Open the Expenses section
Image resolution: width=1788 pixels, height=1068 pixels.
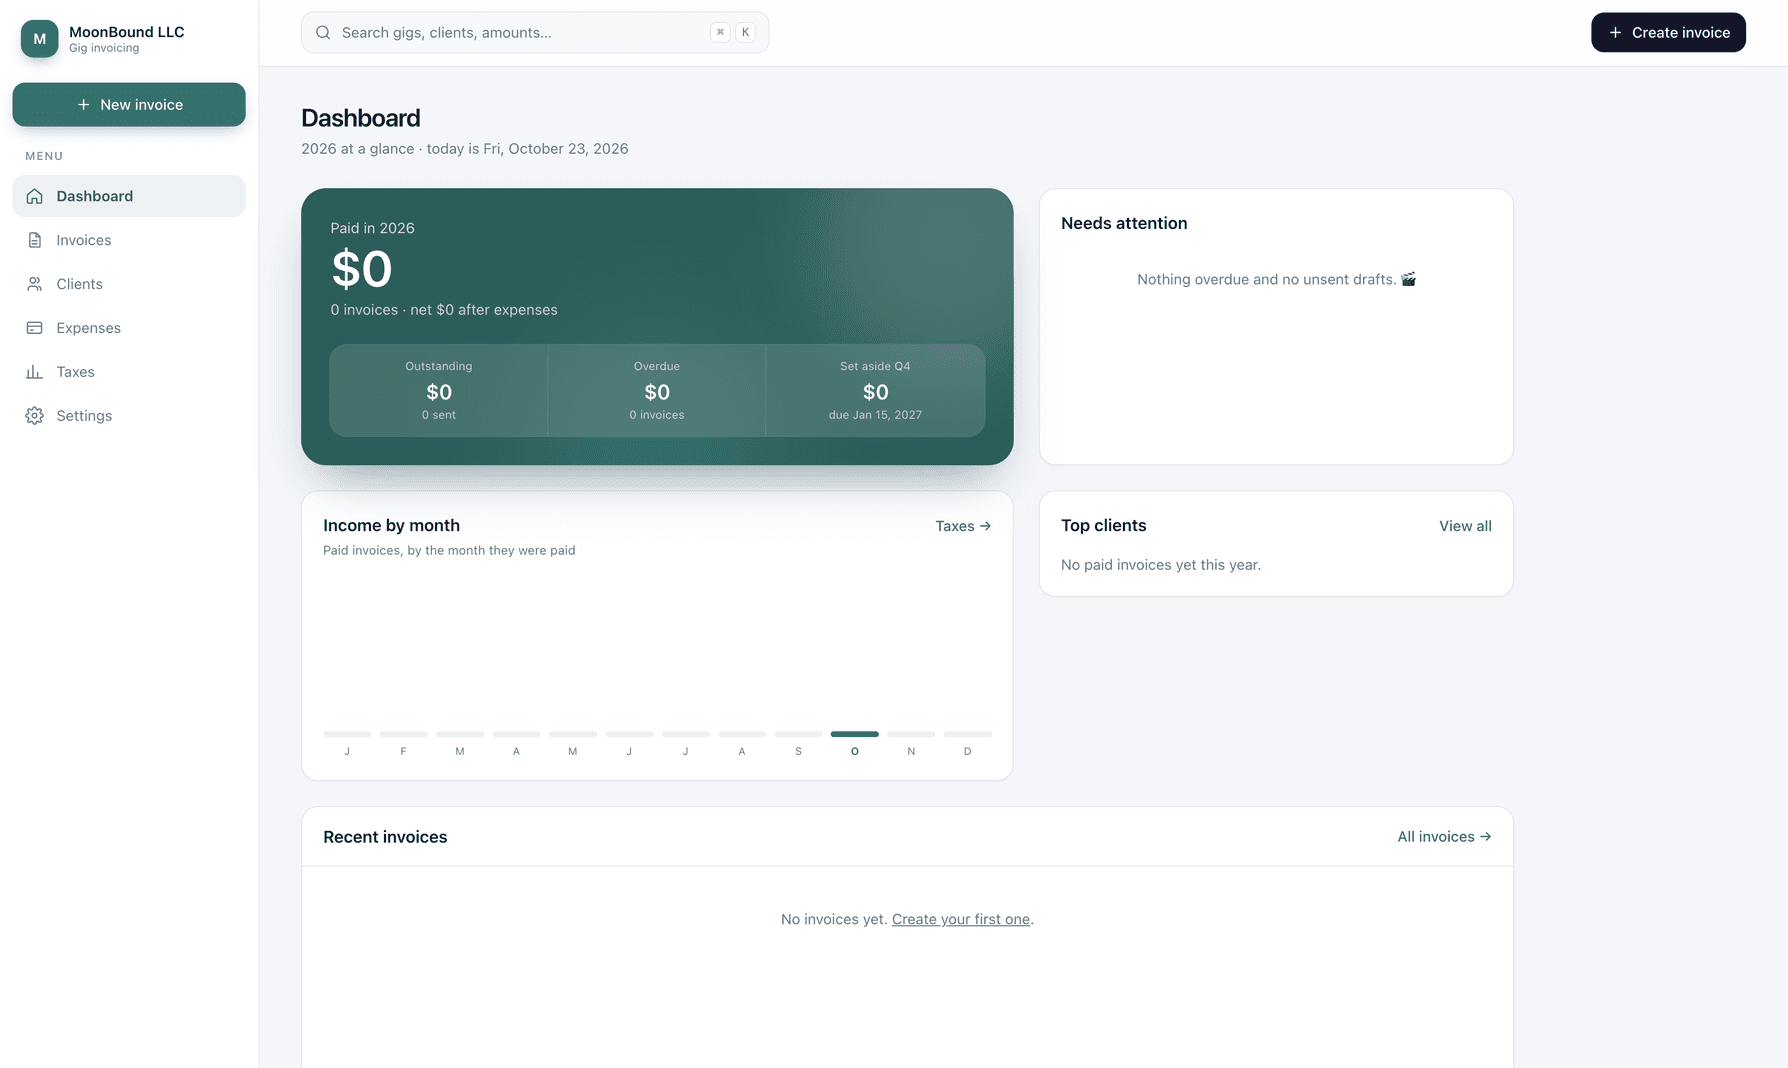pyautogui.click(x=129, y=328)
